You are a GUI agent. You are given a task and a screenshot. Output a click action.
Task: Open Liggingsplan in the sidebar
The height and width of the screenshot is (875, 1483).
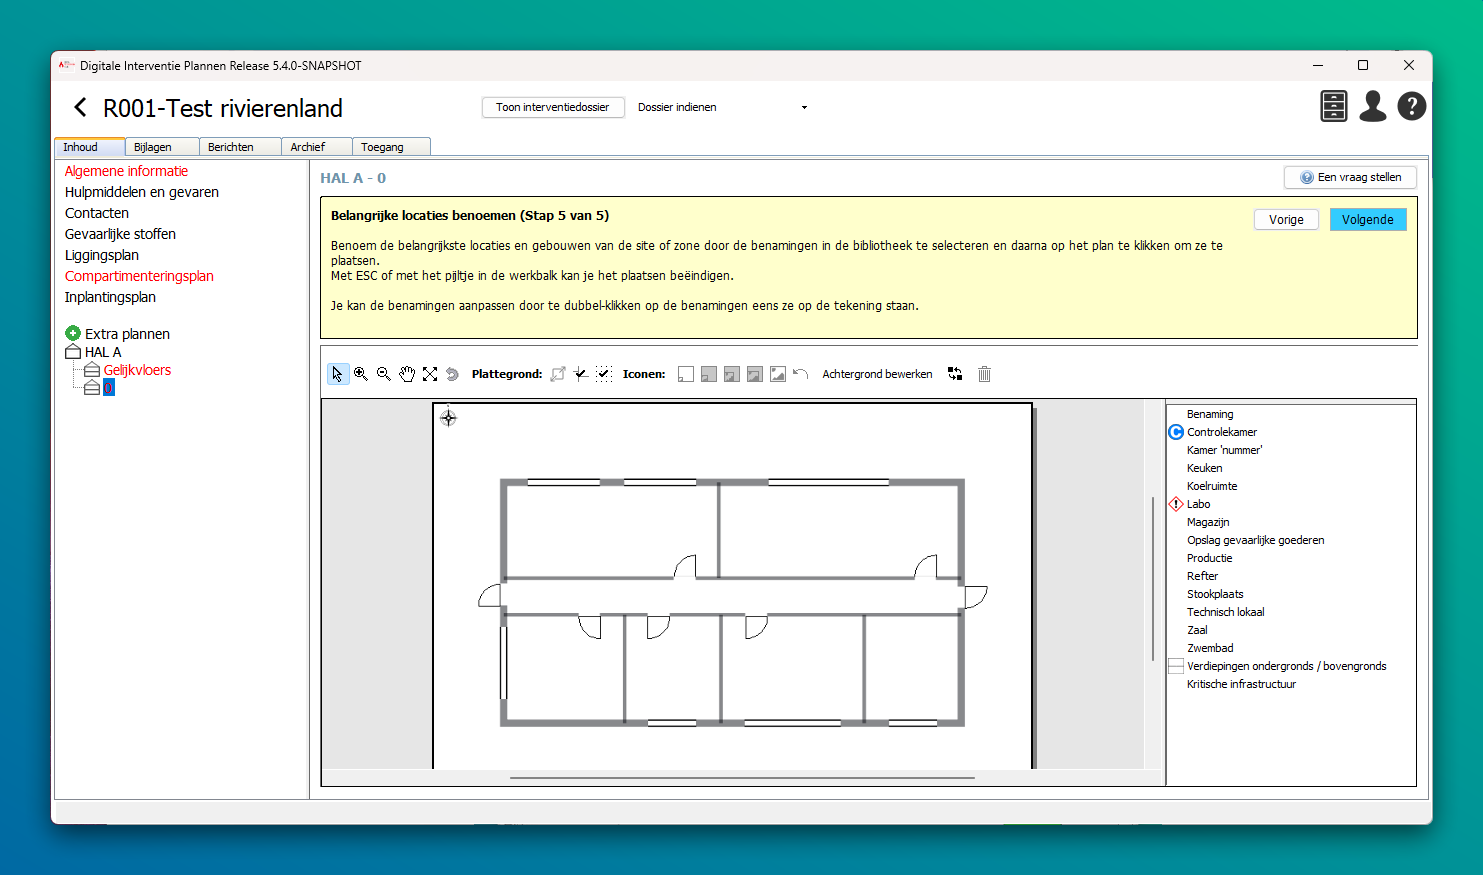pyautogui.click(x=102, y=255)
